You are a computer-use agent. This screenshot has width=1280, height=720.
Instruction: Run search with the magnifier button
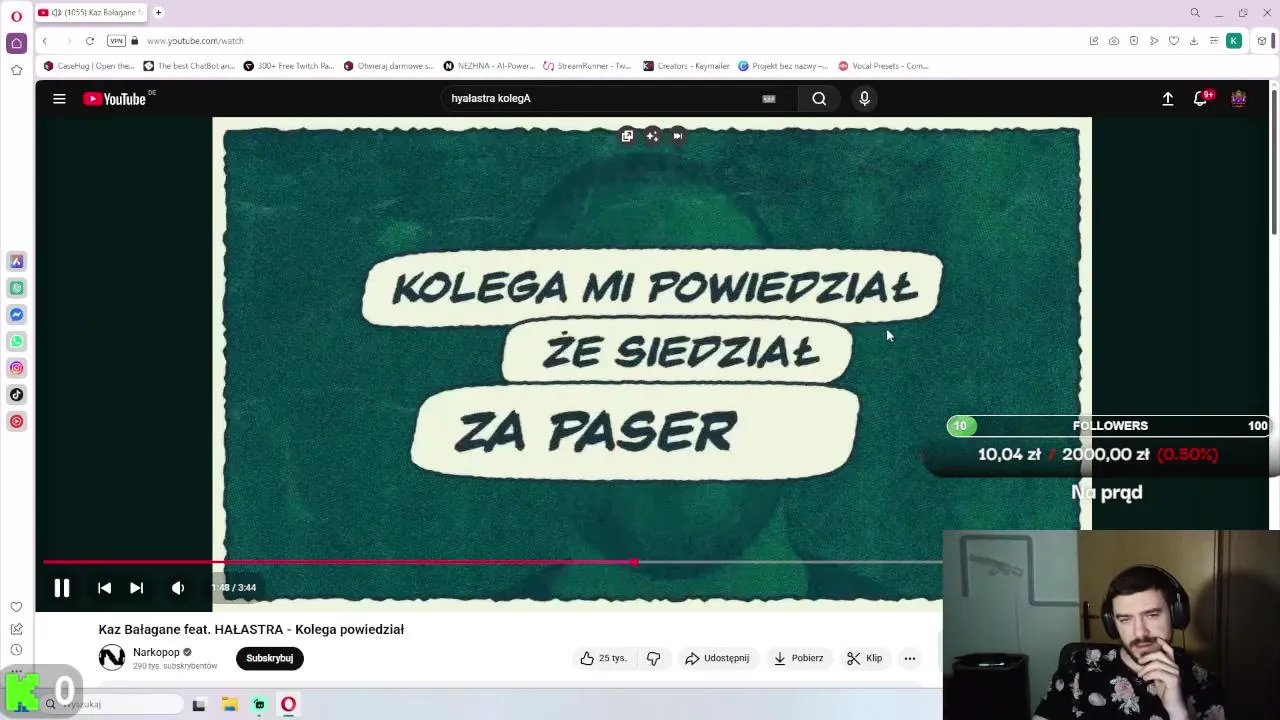[819, 98]
